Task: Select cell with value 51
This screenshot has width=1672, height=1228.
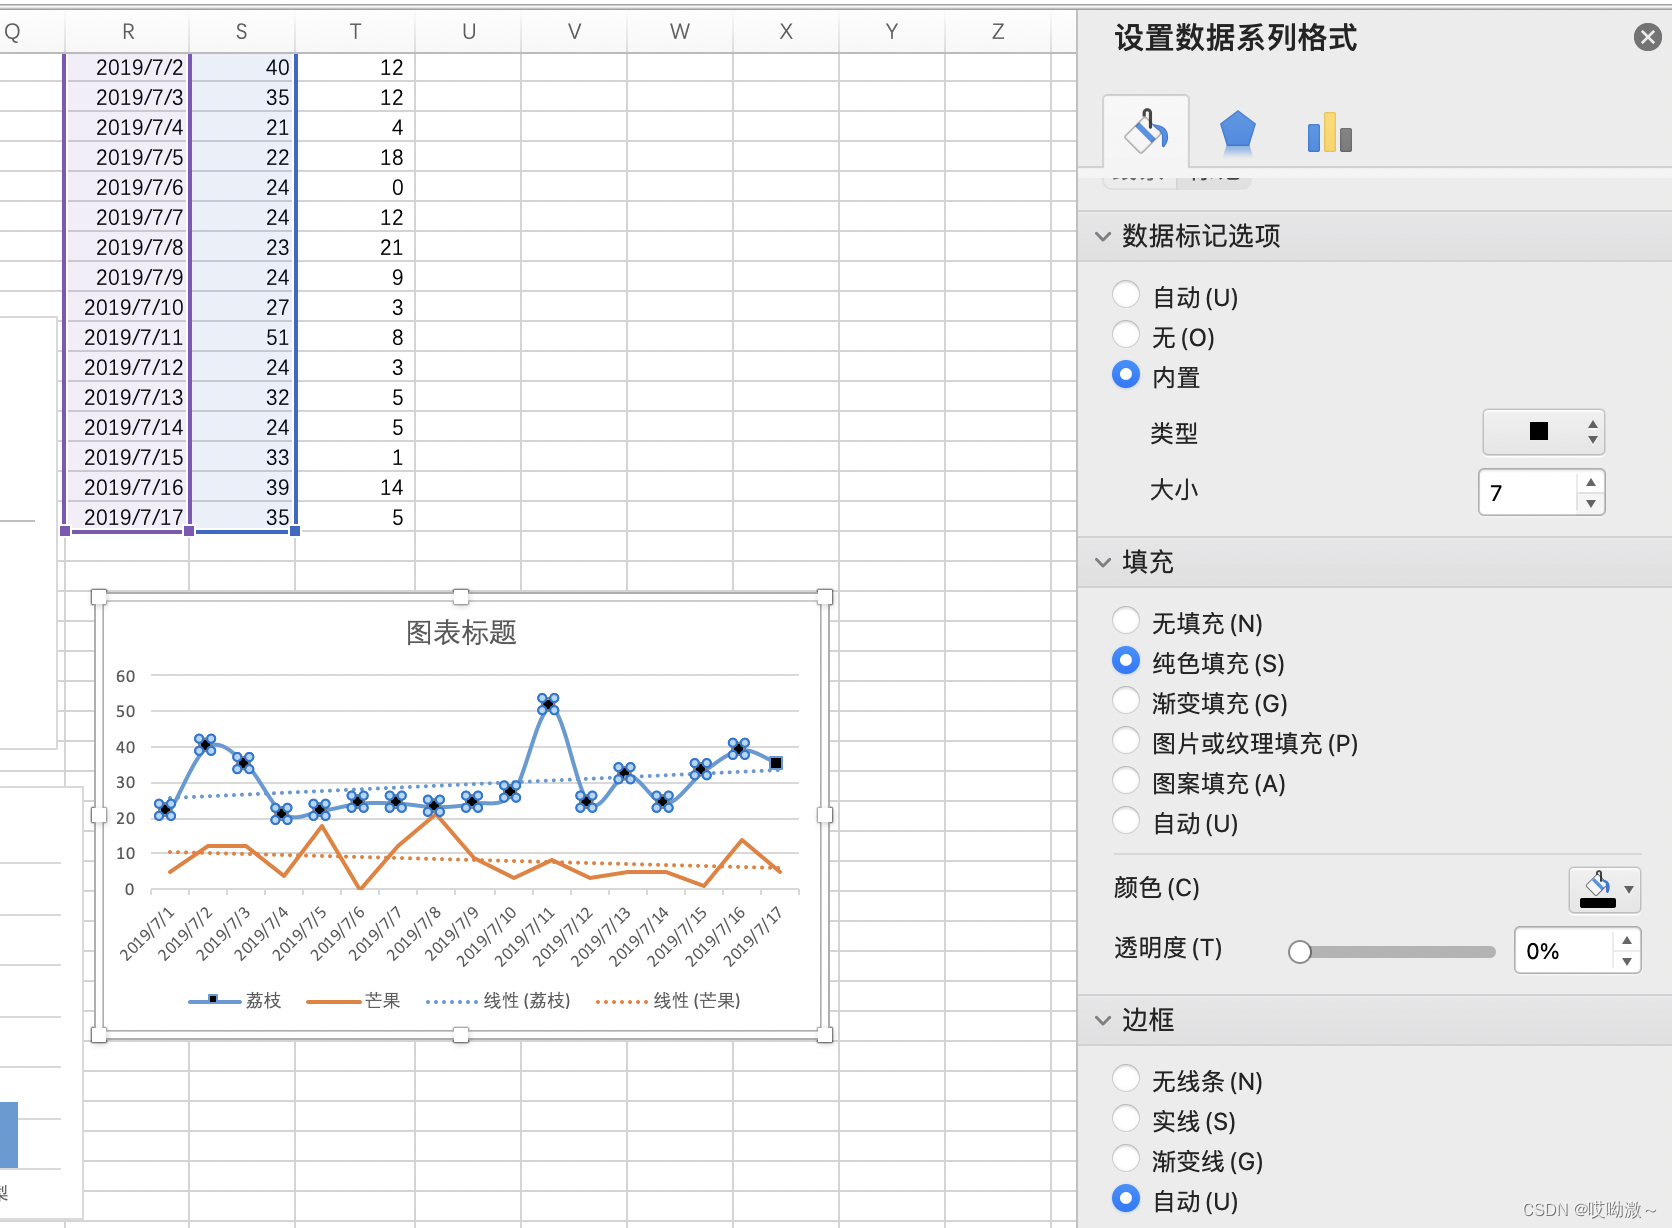Action: pos(242,337)
